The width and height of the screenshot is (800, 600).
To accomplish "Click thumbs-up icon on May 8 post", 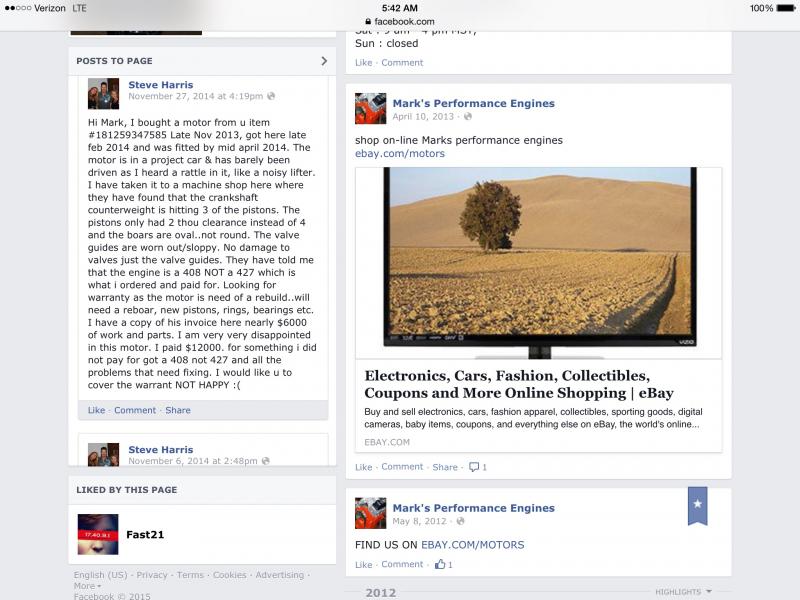I will click(440, 564).
